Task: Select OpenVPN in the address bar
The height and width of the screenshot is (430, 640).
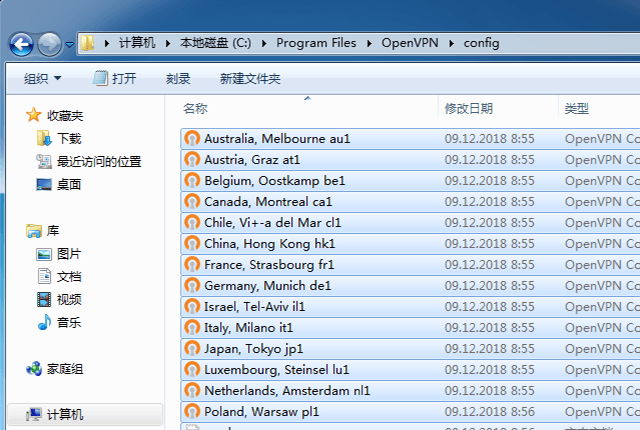Action: [410, 43]
